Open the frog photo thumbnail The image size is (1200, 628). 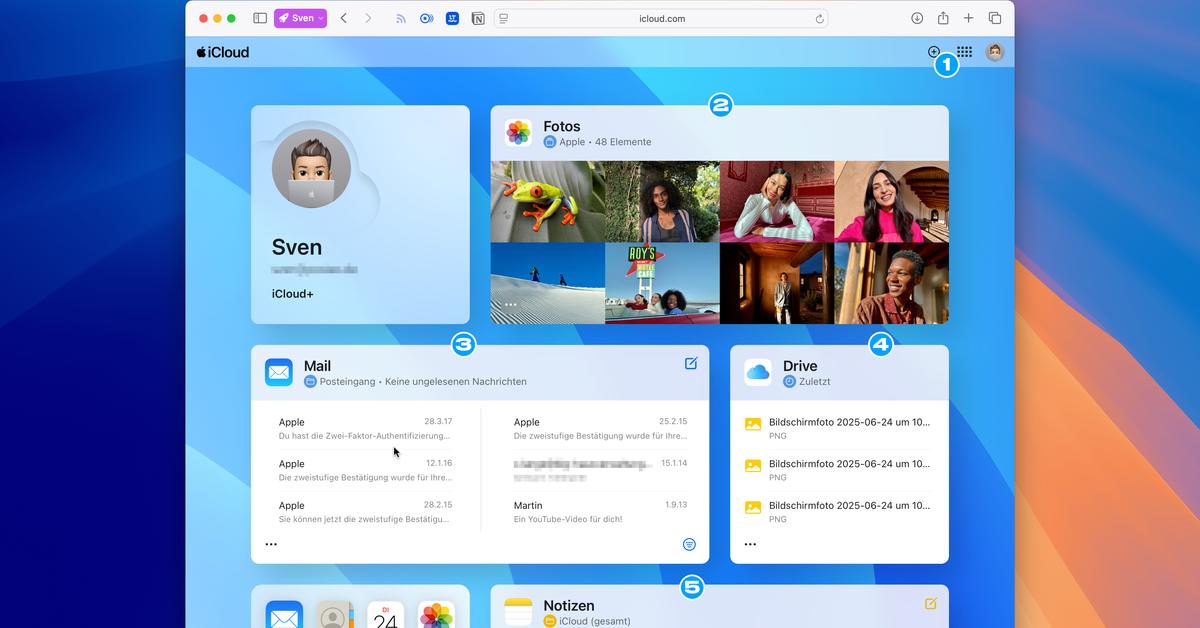547,201
